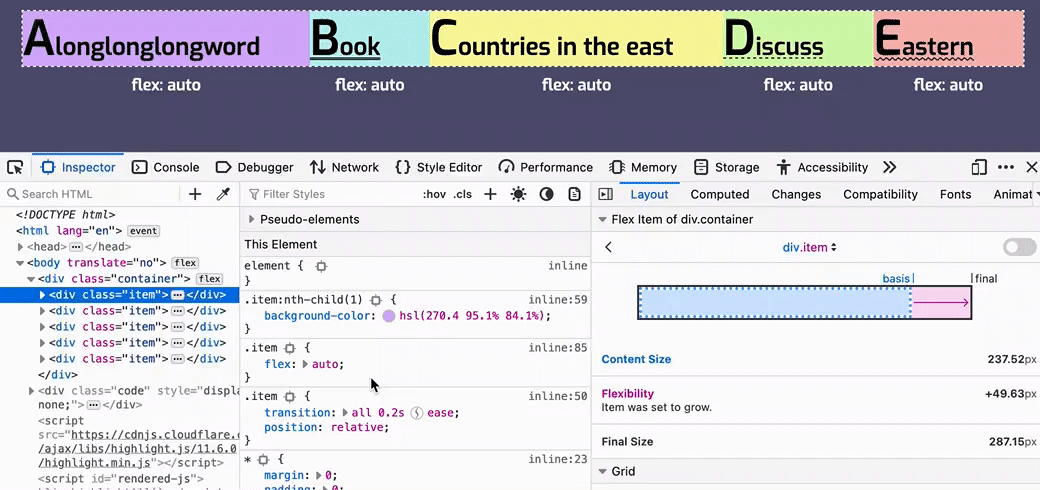Screen dimensions: 1040x490
Task: Click the background-color purple swatch
Action: (x=389, y=316)
